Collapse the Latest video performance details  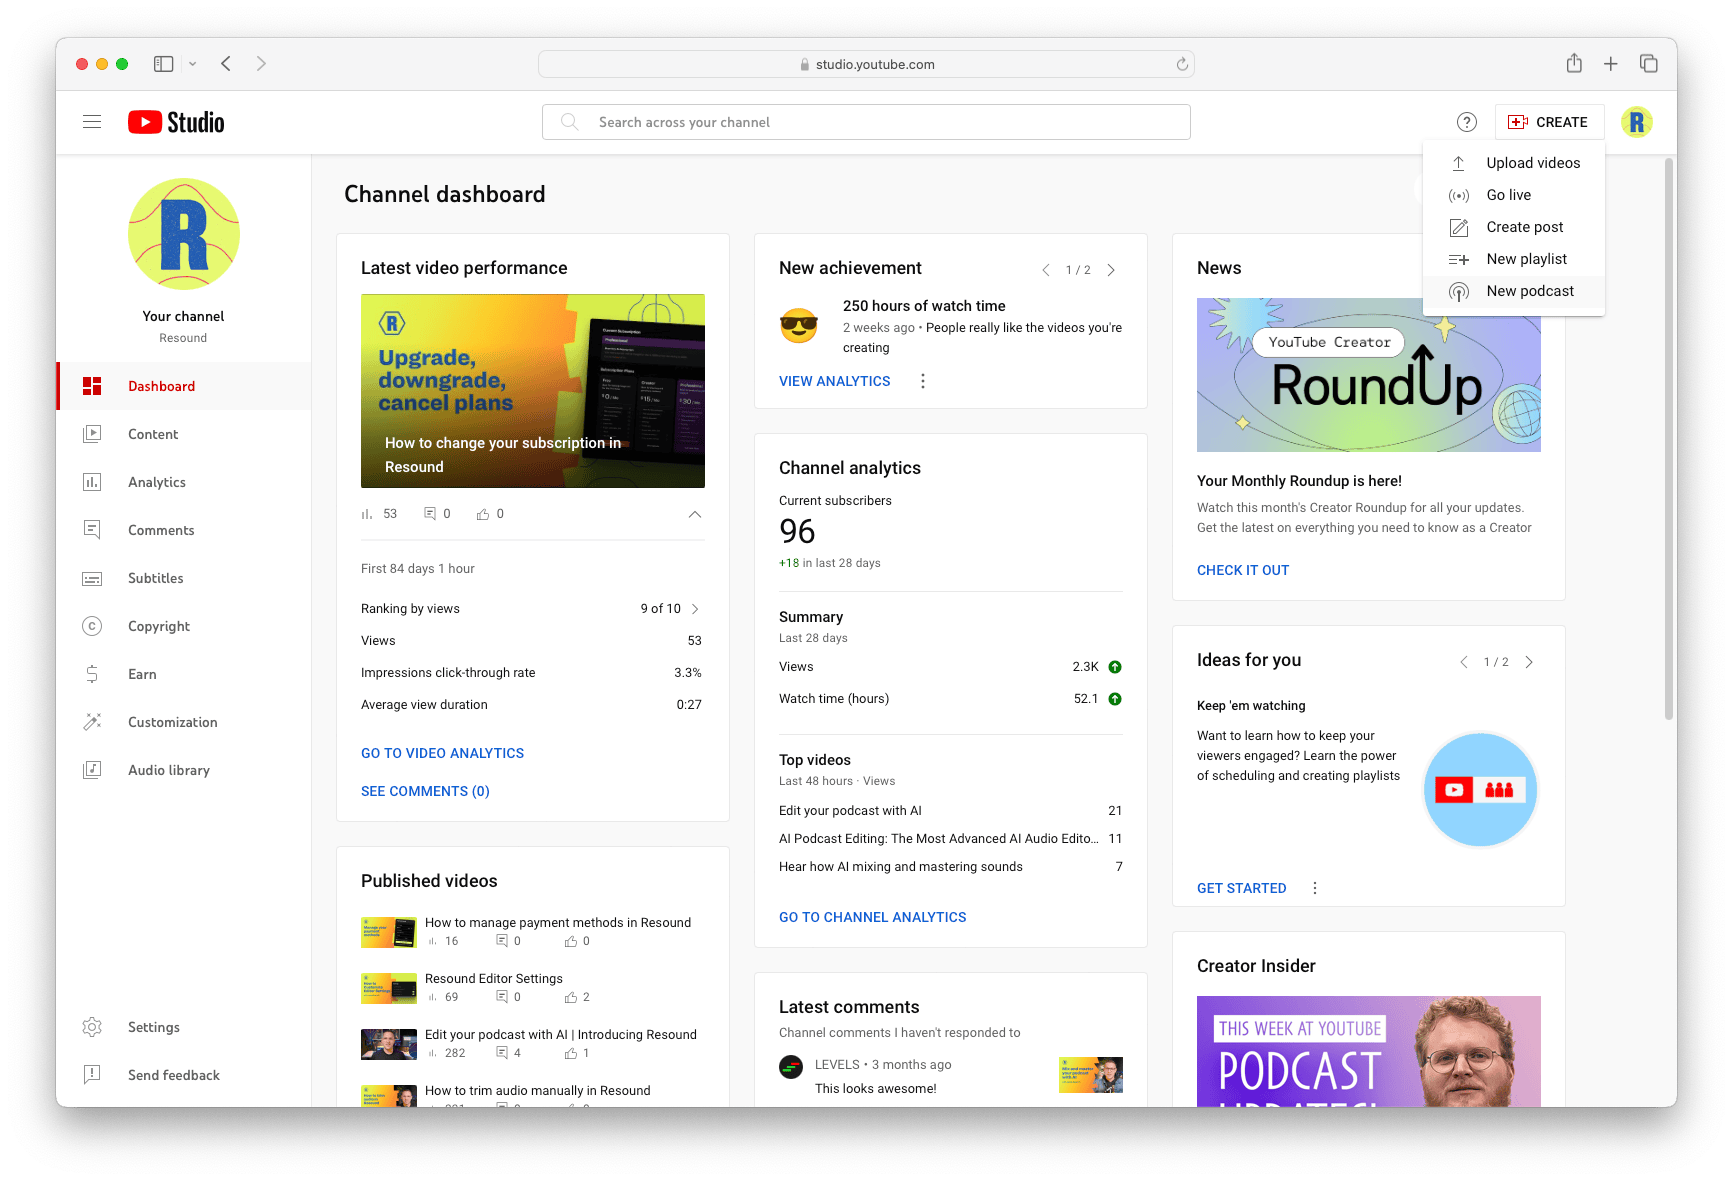pyautogui.click(x=695, y=514)
